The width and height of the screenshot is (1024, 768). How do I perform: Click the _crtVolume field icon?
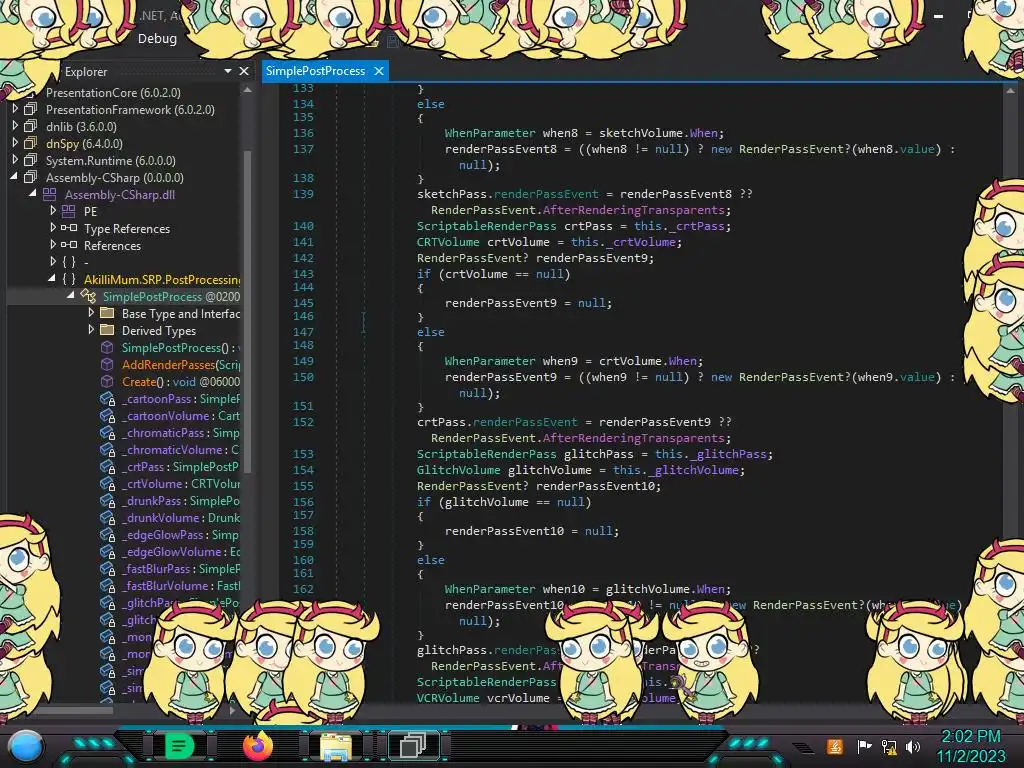click(x=108, y=483)
